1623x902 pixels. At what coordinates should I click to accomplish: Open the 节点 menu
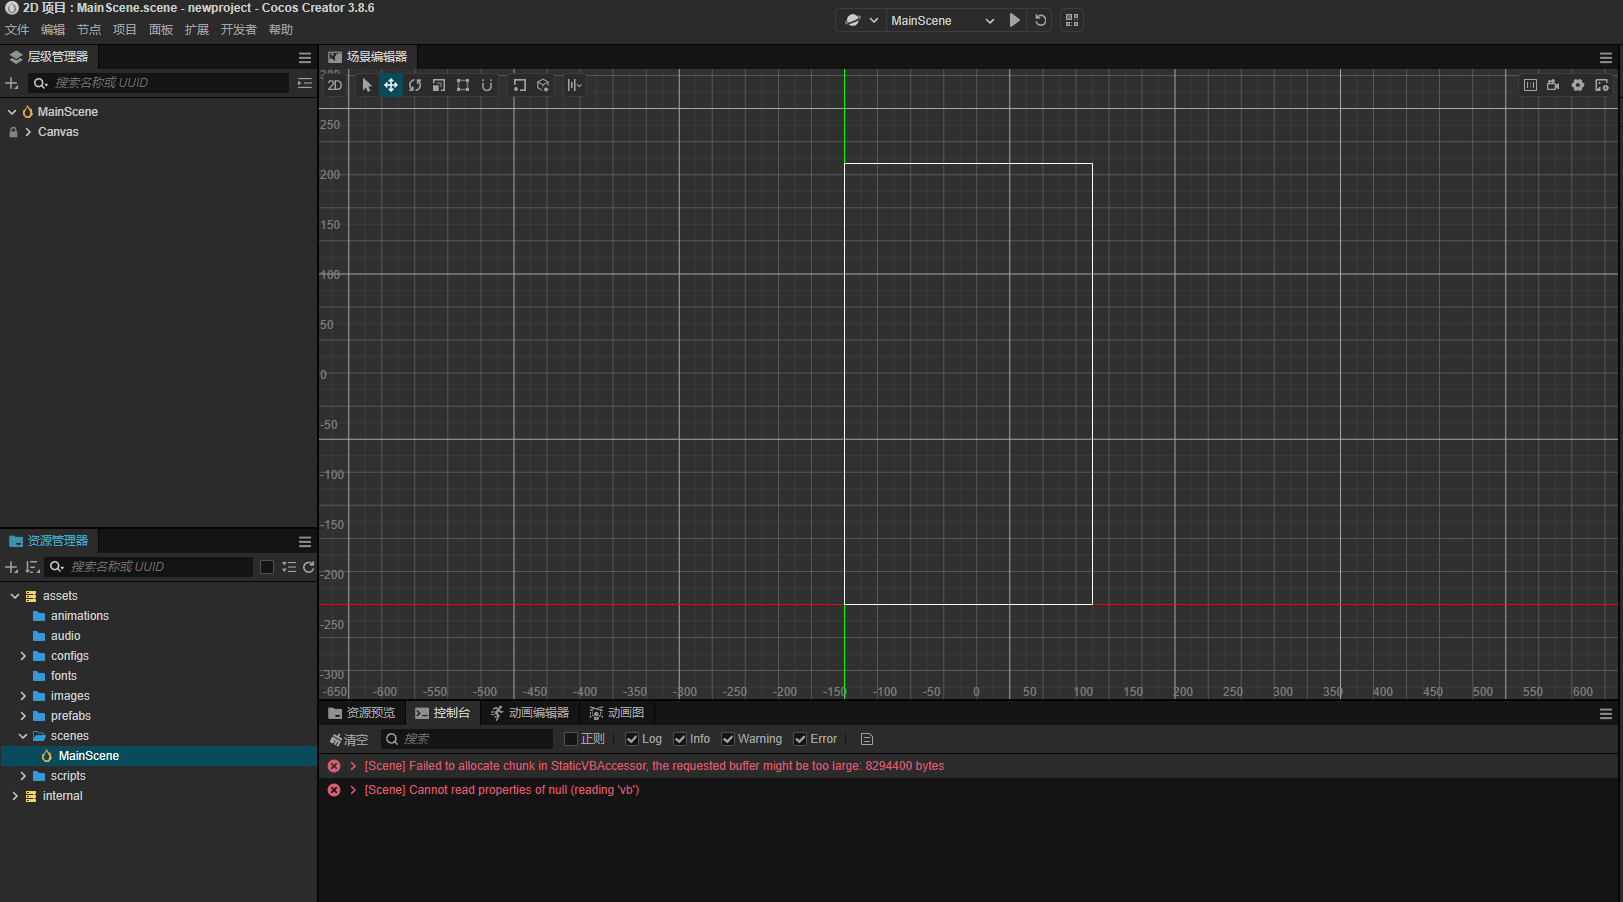tap(89, 30)
